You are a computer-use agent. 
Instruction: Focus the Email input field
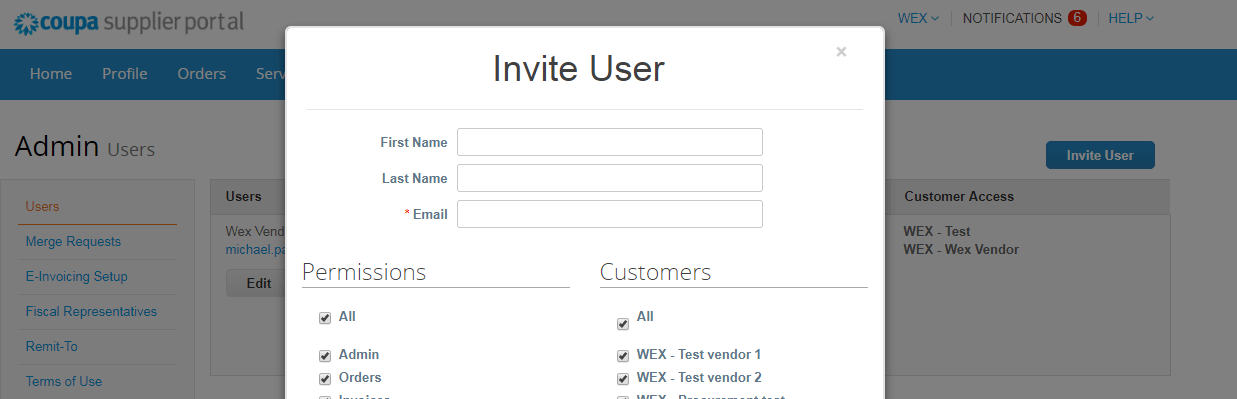[610, 214]
